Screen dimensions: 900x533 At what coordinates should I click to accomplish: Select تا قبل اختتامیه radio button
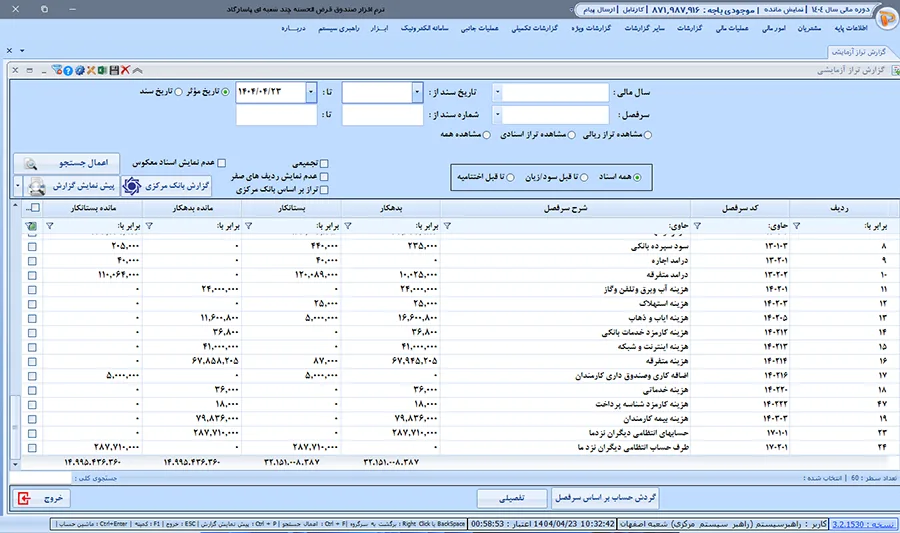(x=510, y=177)
